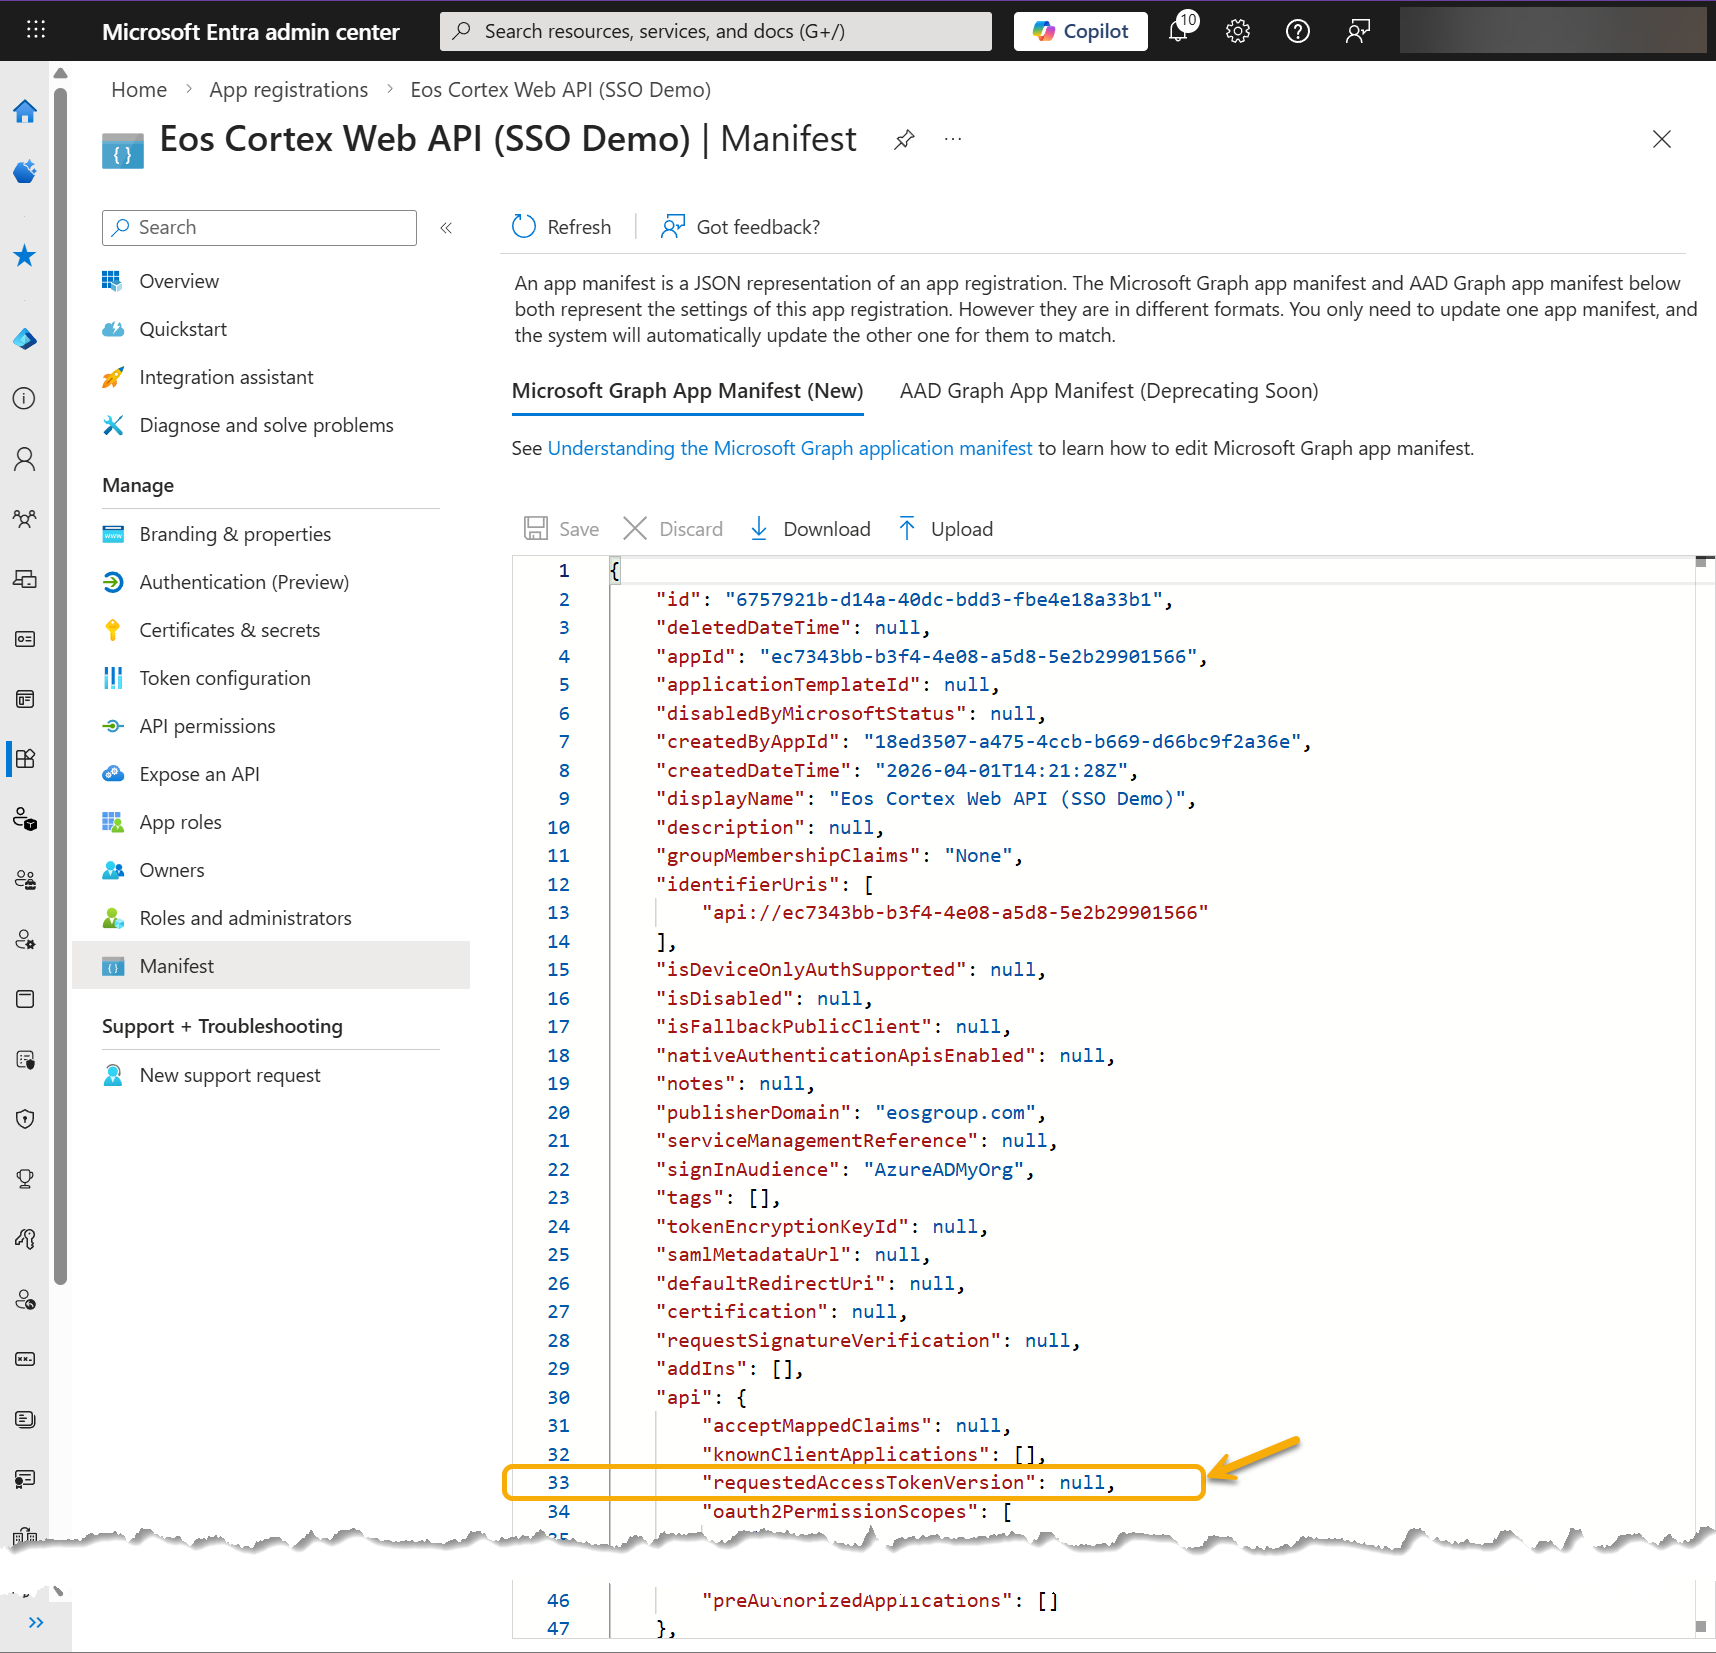This screenshot has height=1653, width=1716.
Task: Click the "publisherDomain" line in editor
Action: point(851,1112)
